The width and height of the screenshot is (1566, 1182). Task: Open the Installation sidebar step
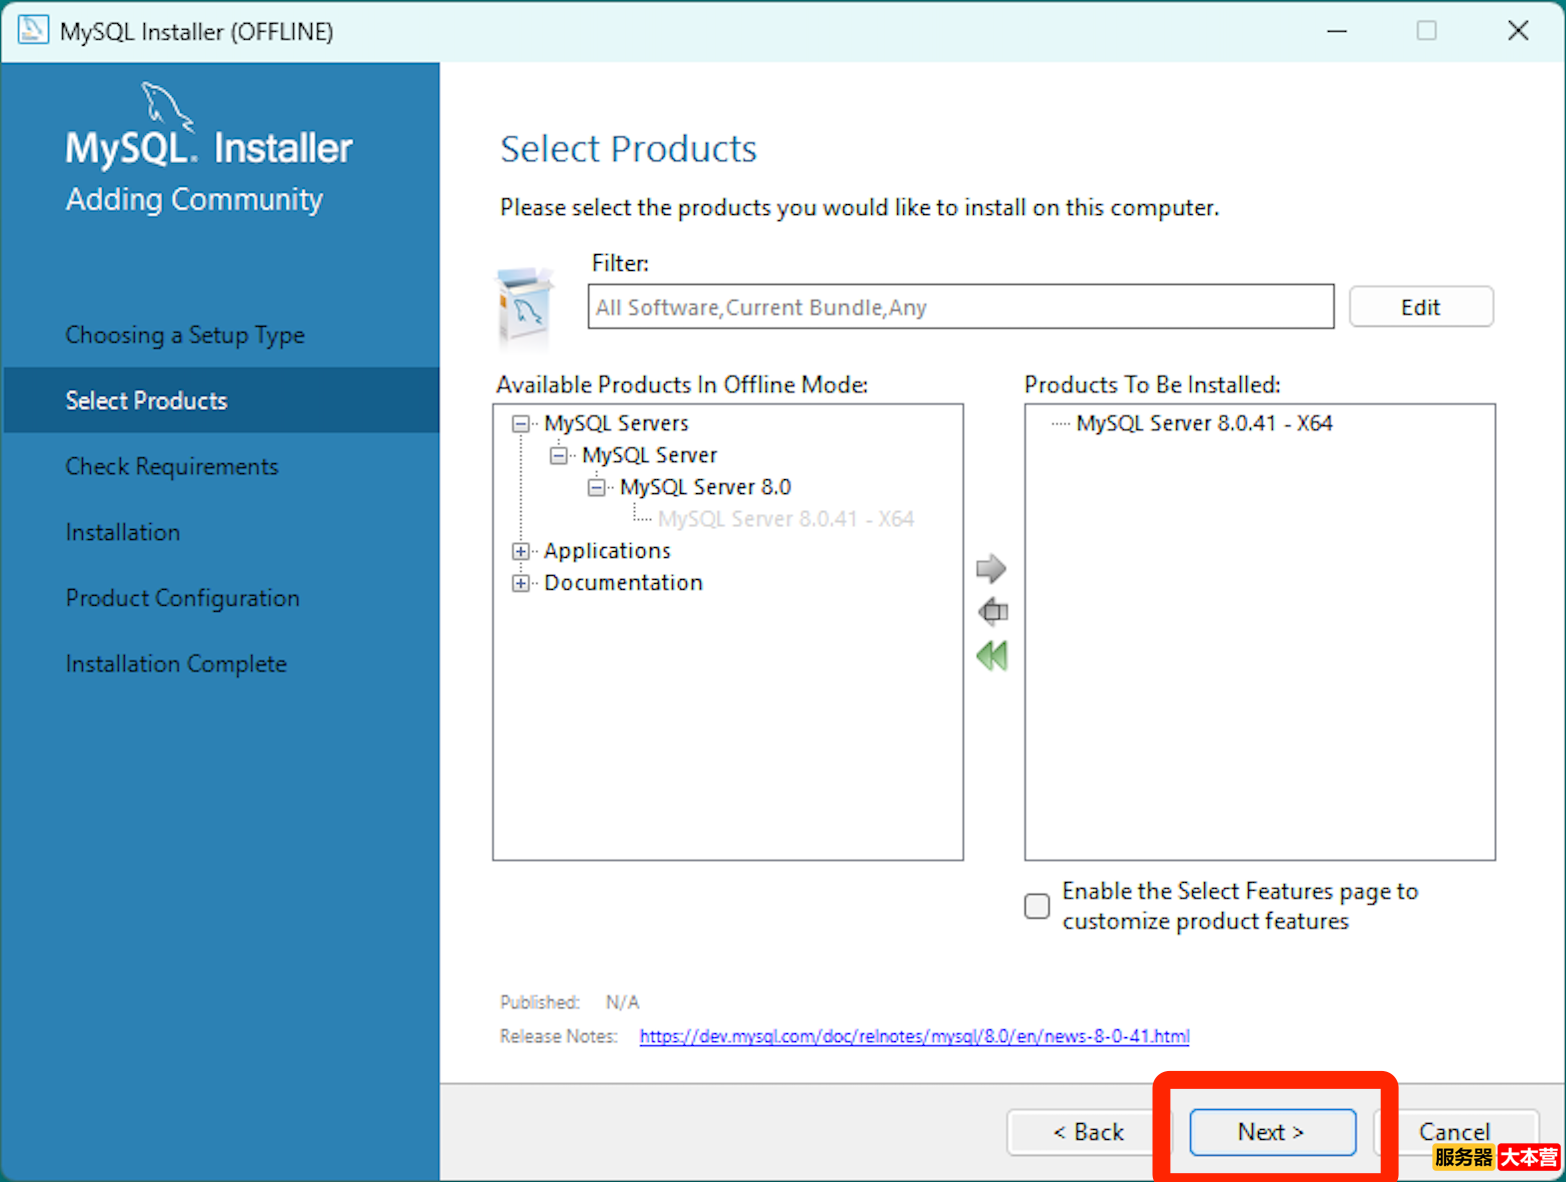[x=123, y=532]
